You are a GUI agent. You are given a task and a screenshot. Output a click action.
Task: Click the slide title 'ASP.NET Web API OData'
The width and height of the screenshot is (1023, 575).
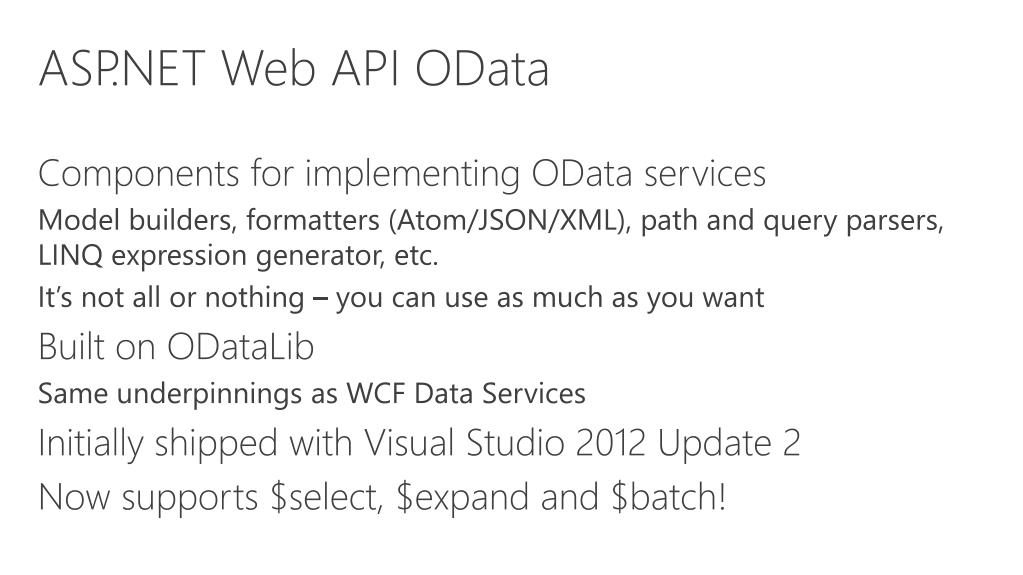[x=294, y=69]
